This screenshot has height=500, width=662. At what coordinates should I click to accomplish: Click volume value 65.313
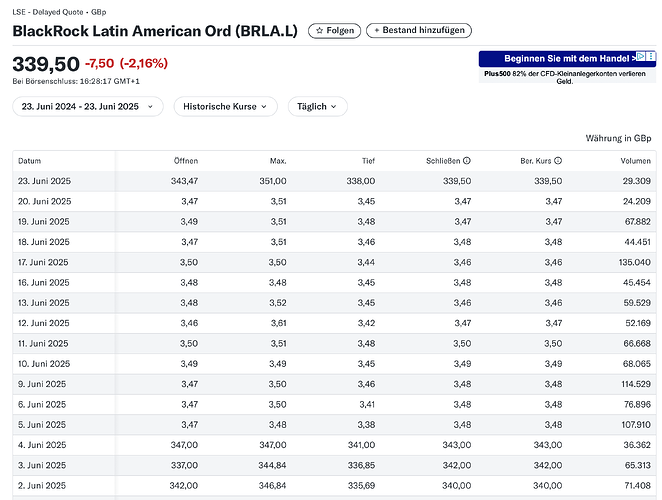tap(638, 465)
